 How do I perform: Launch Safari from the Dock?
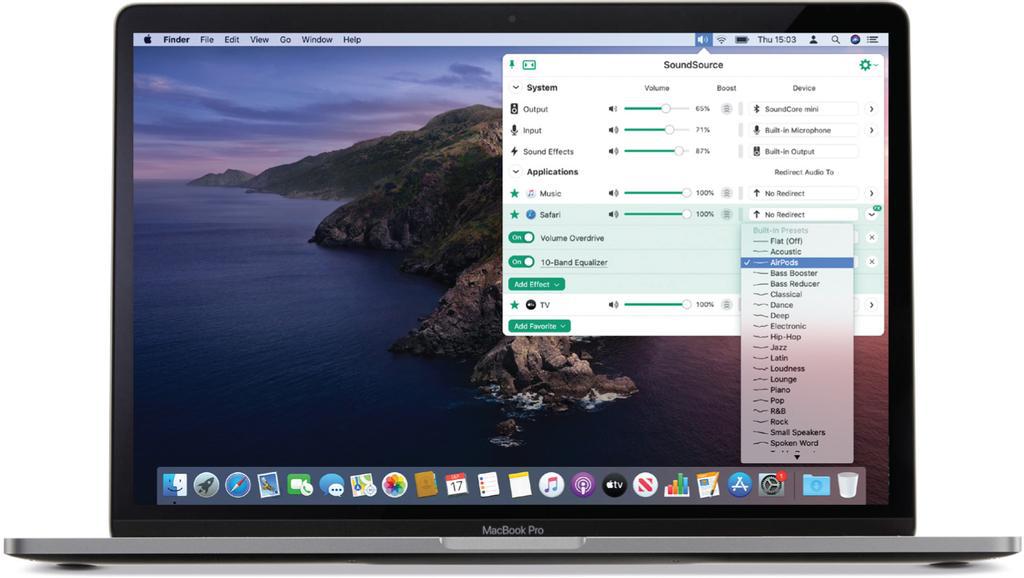pos(238,485)
